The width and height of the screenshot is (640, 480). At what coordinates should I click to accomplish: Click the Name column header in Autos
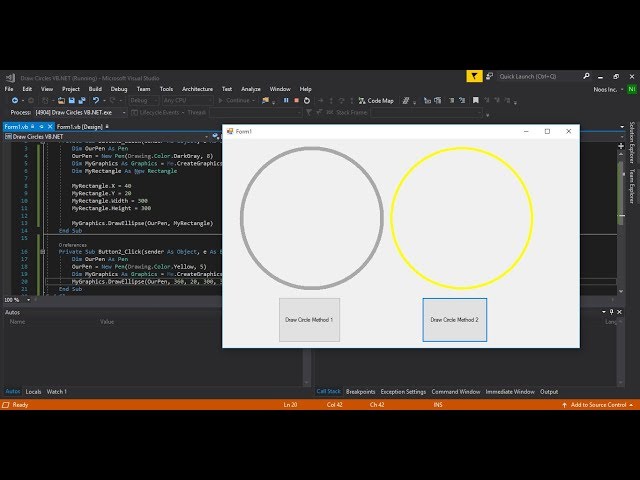tap(18, 322)
